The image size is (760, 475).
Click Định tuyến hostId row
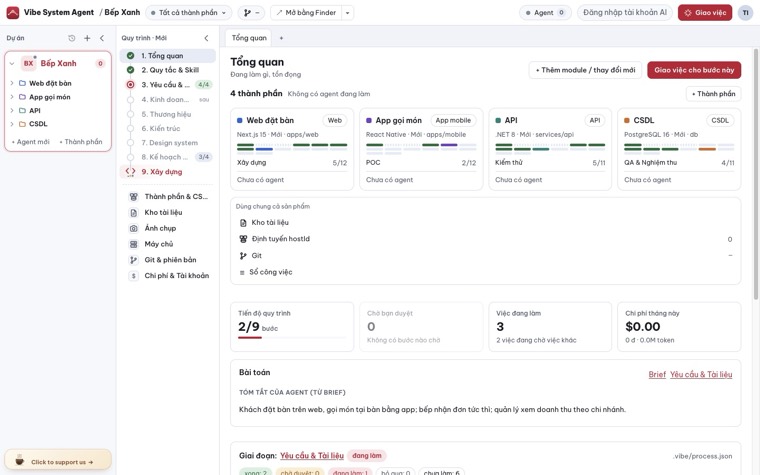click(x=485, y=239)
